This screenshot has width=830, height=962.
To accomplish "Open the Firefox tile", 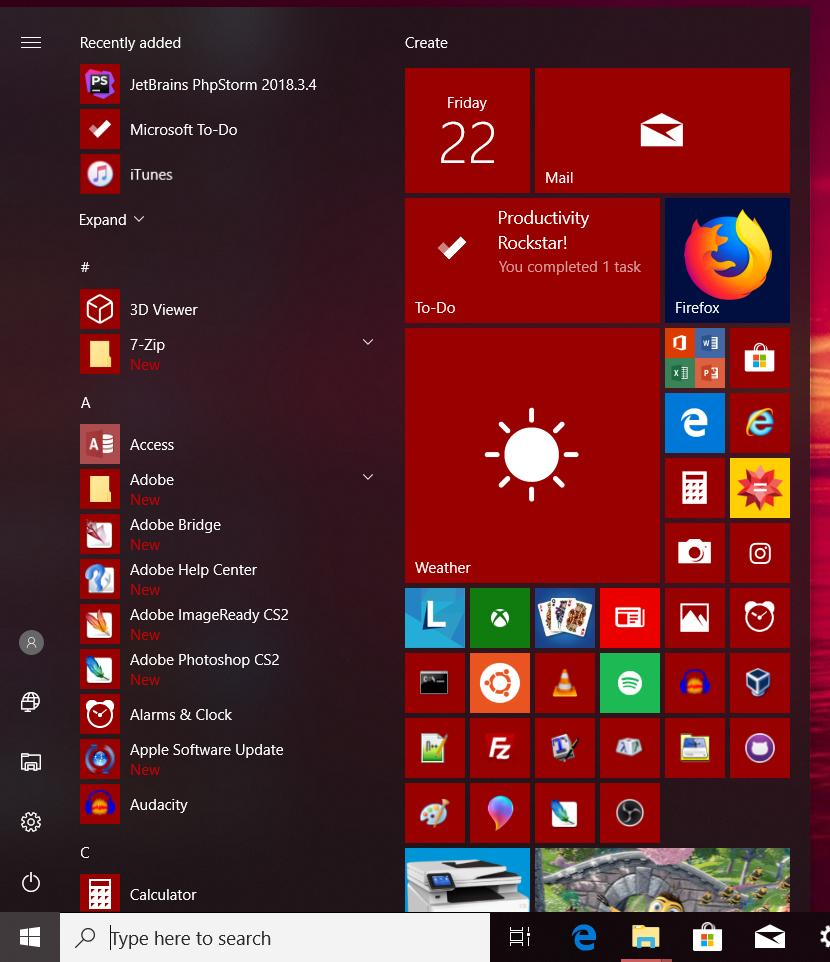I will coord(727,260).
